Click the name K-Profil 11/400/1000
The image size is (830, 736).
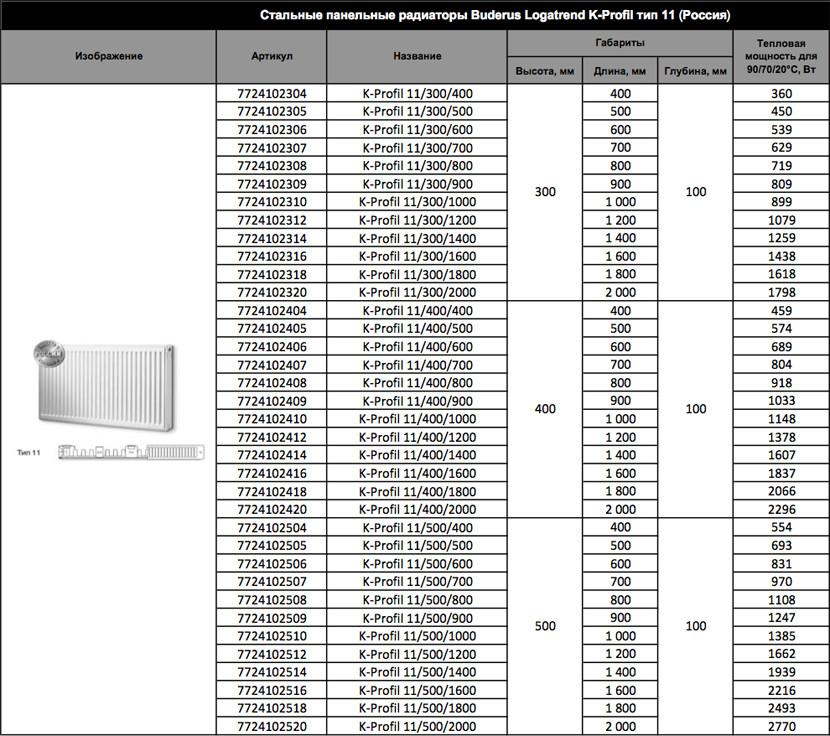pyautogui.click(x=417, y=419)
